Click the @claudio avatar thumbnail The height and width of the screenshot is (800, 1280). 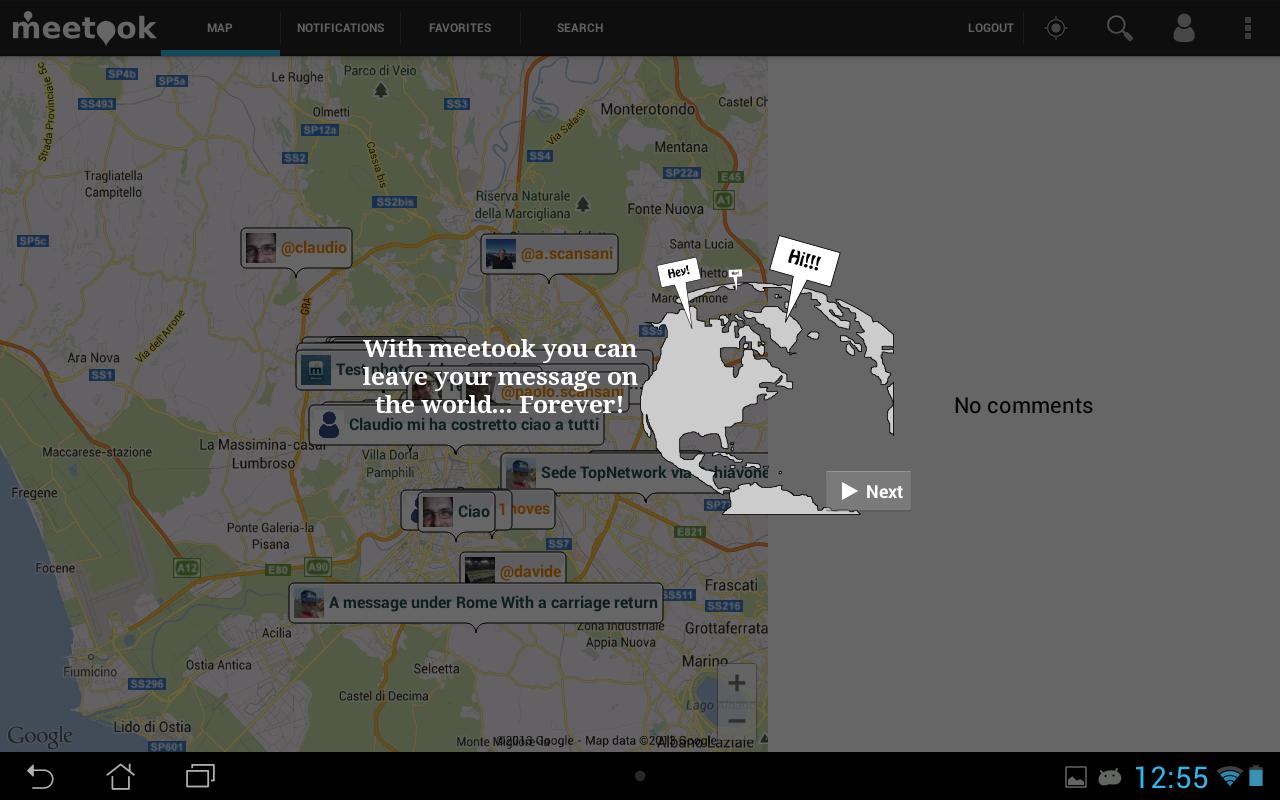coord(261,248)
